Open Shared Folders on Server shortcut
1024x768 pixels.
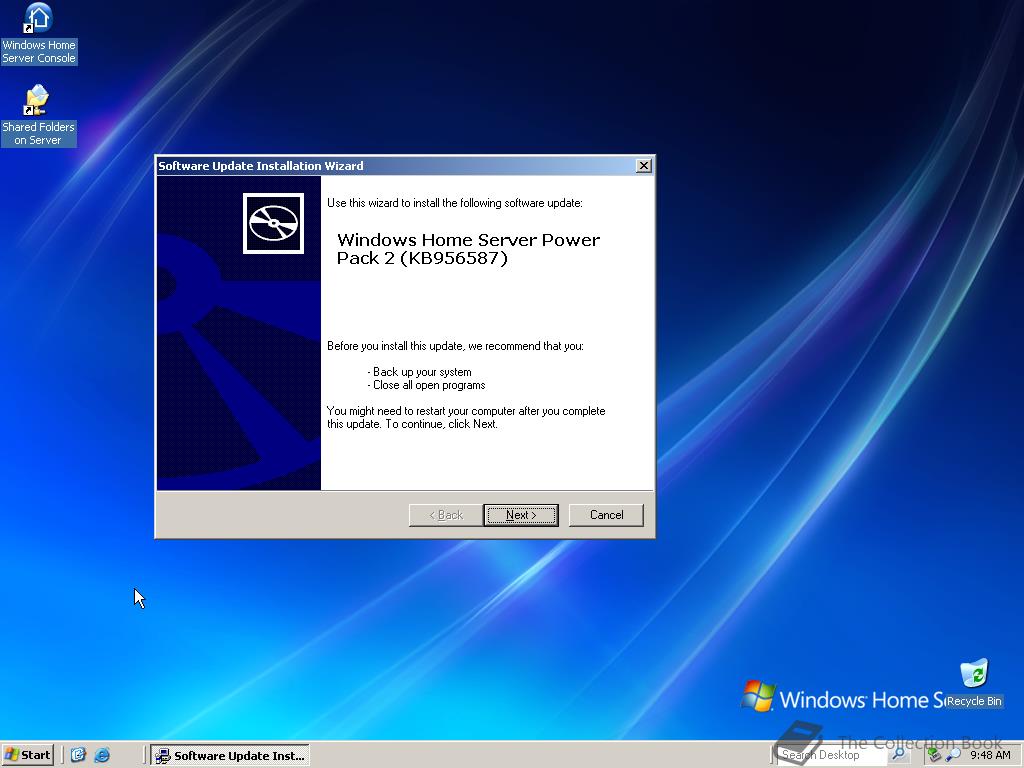39,116
